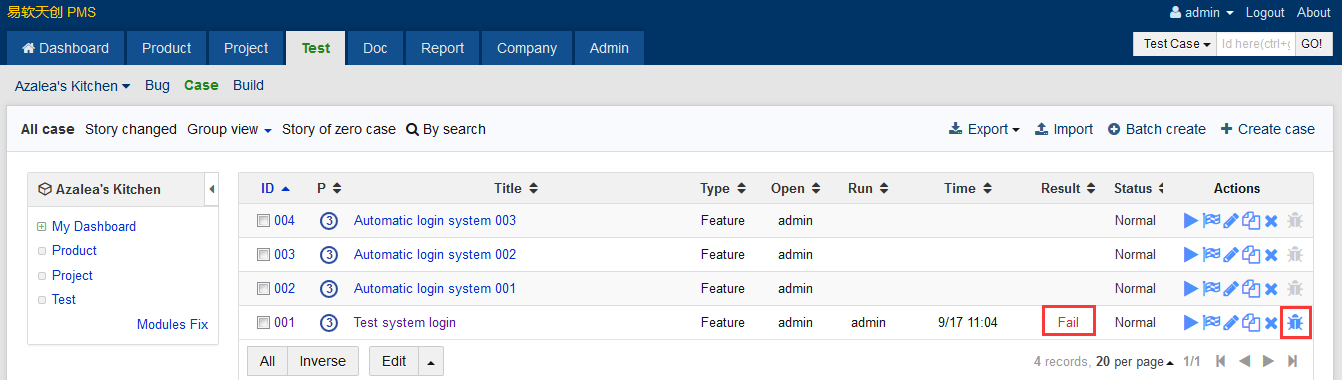View results of case 004 flag icon
This screenshot has height=380, width=1342.
(x=1211, y=220)
